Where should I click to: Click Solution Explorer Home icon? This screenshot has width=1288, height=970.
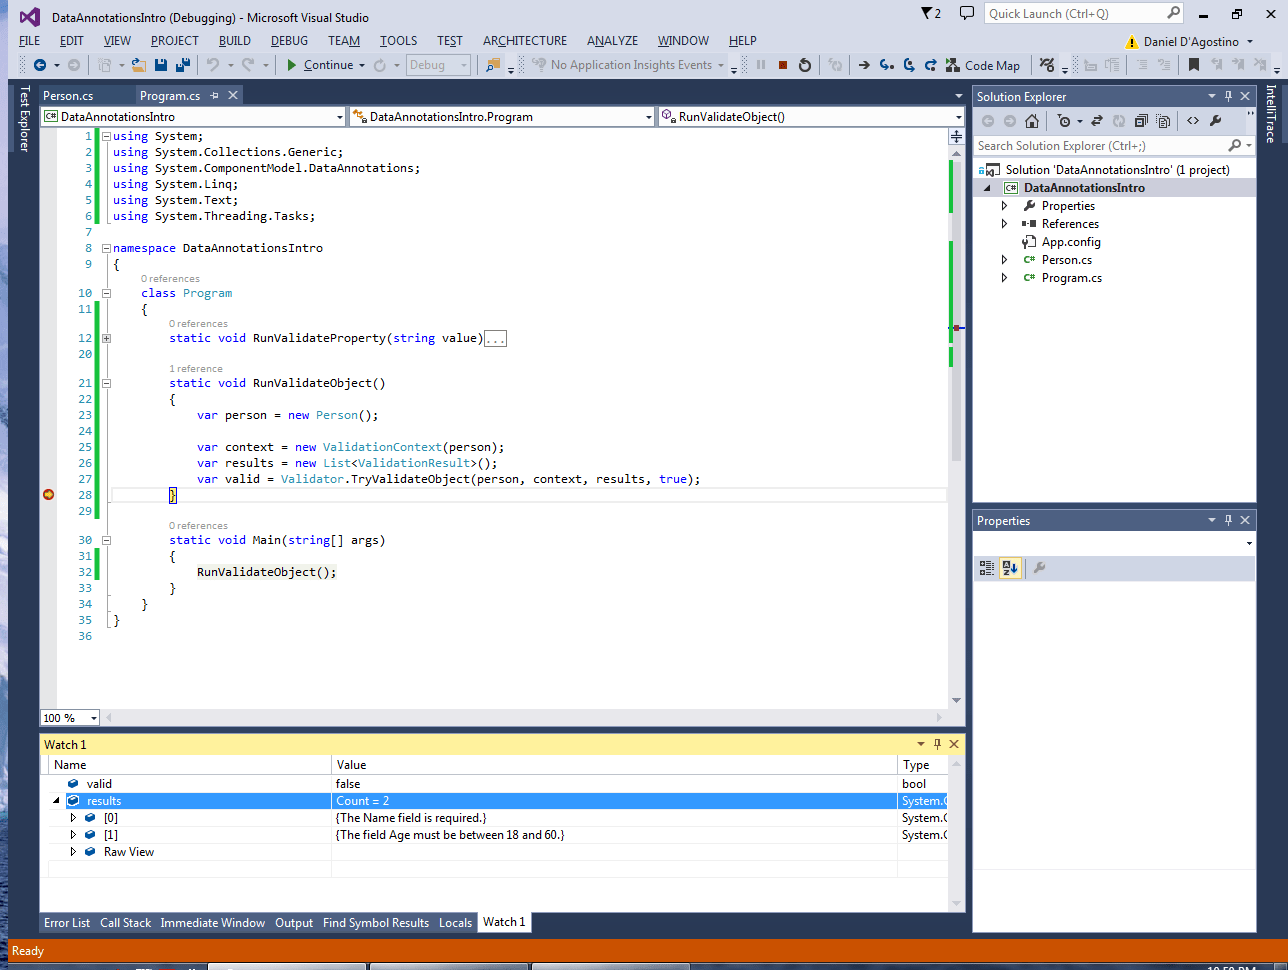[x=1032, y=121]
